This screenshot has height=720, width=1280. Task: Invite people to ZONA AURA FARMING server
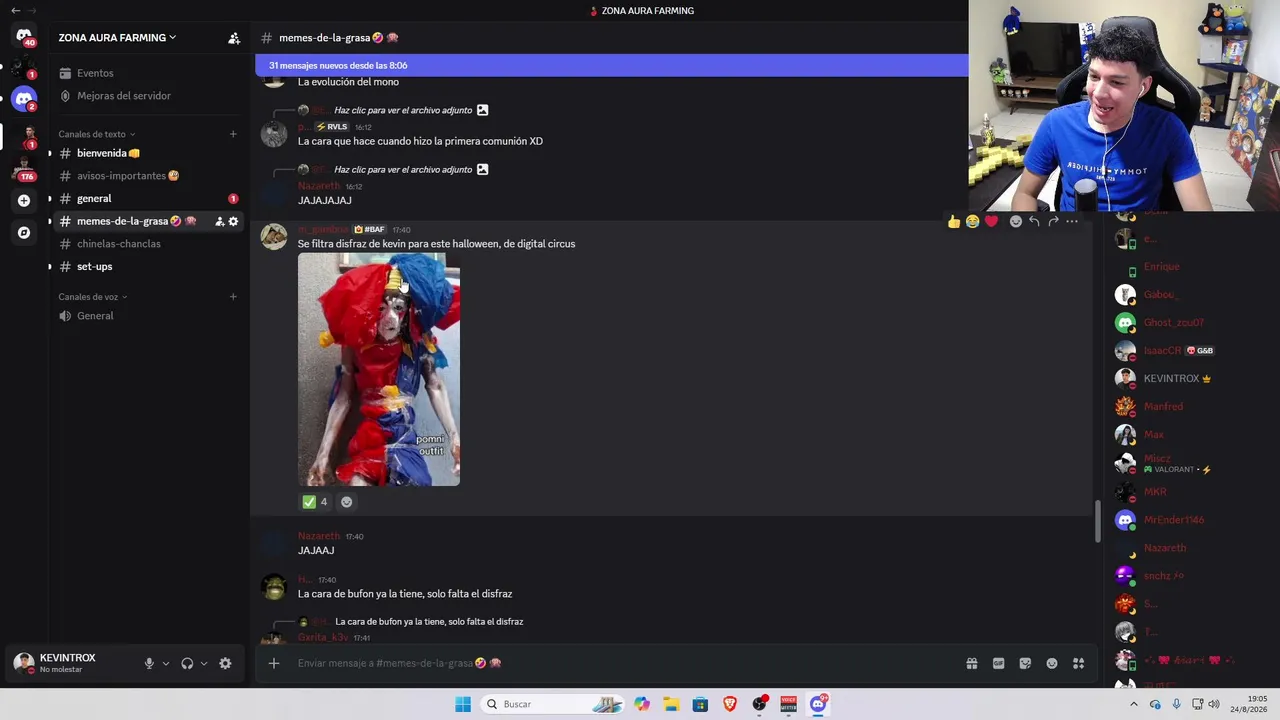pos(234,38)
